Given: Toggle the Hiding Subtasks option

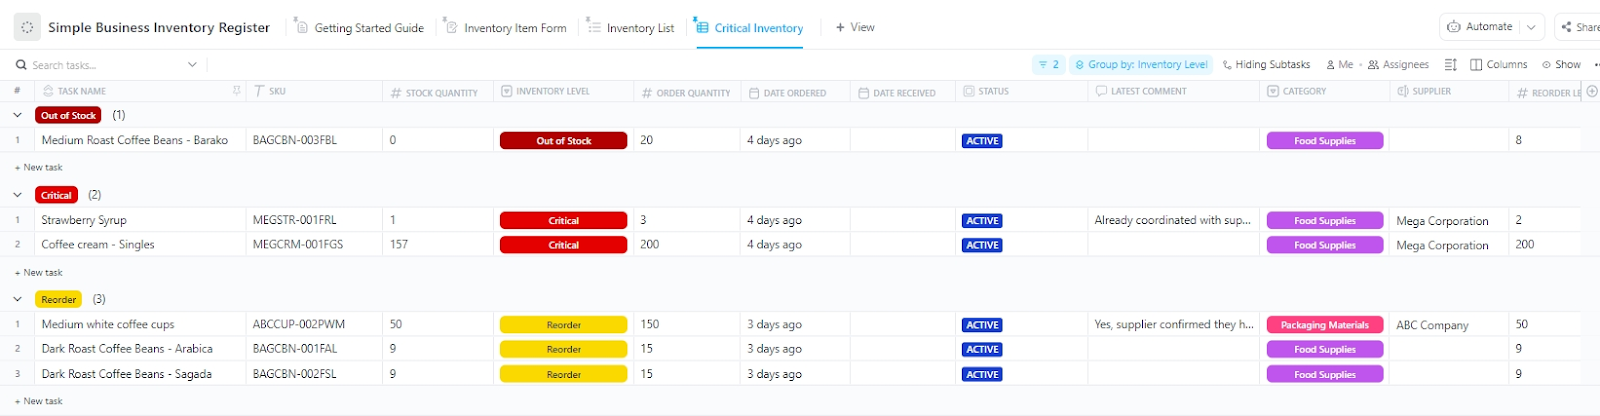Looking at the screenshot, I should pos(1266,65).
